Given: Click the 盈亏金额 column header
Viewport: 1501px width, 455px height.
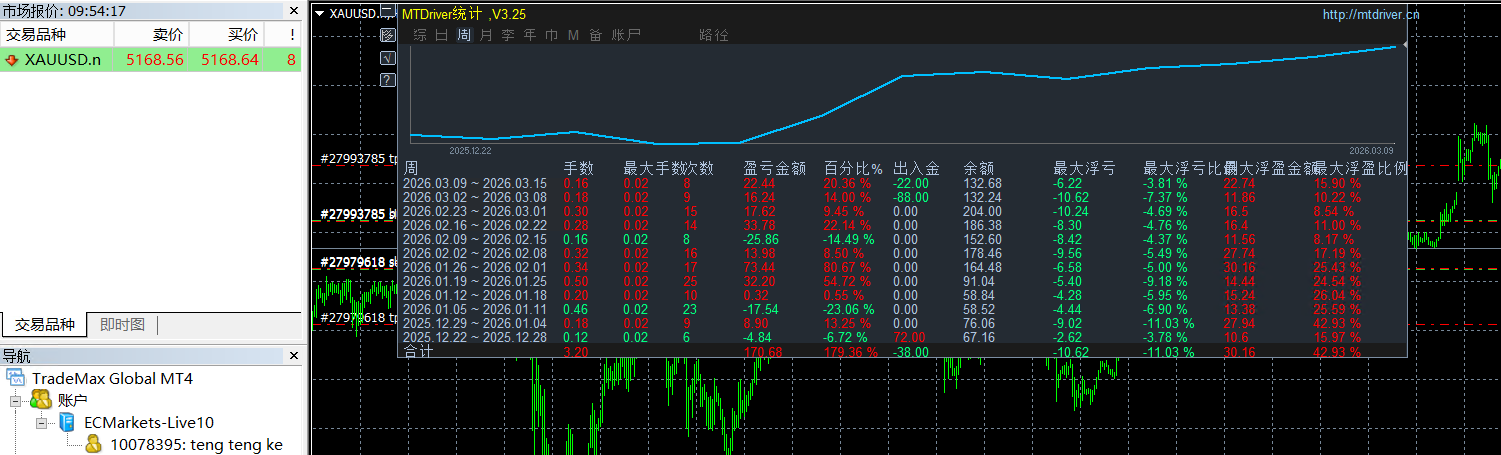Looking at the screenshot, I should coord(775,169).
